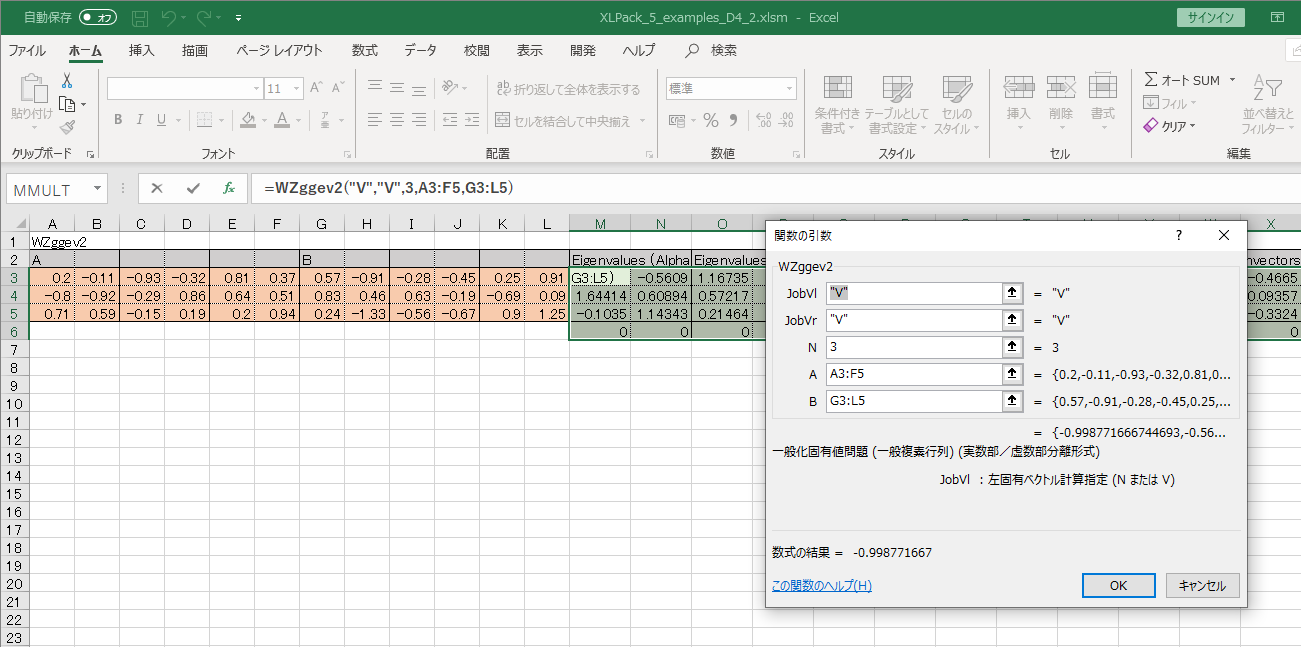Click the eraser Clear (クリア) icon
Image resolution: width=1301 pixels, height=647 pixels.
click(1151, 126)
